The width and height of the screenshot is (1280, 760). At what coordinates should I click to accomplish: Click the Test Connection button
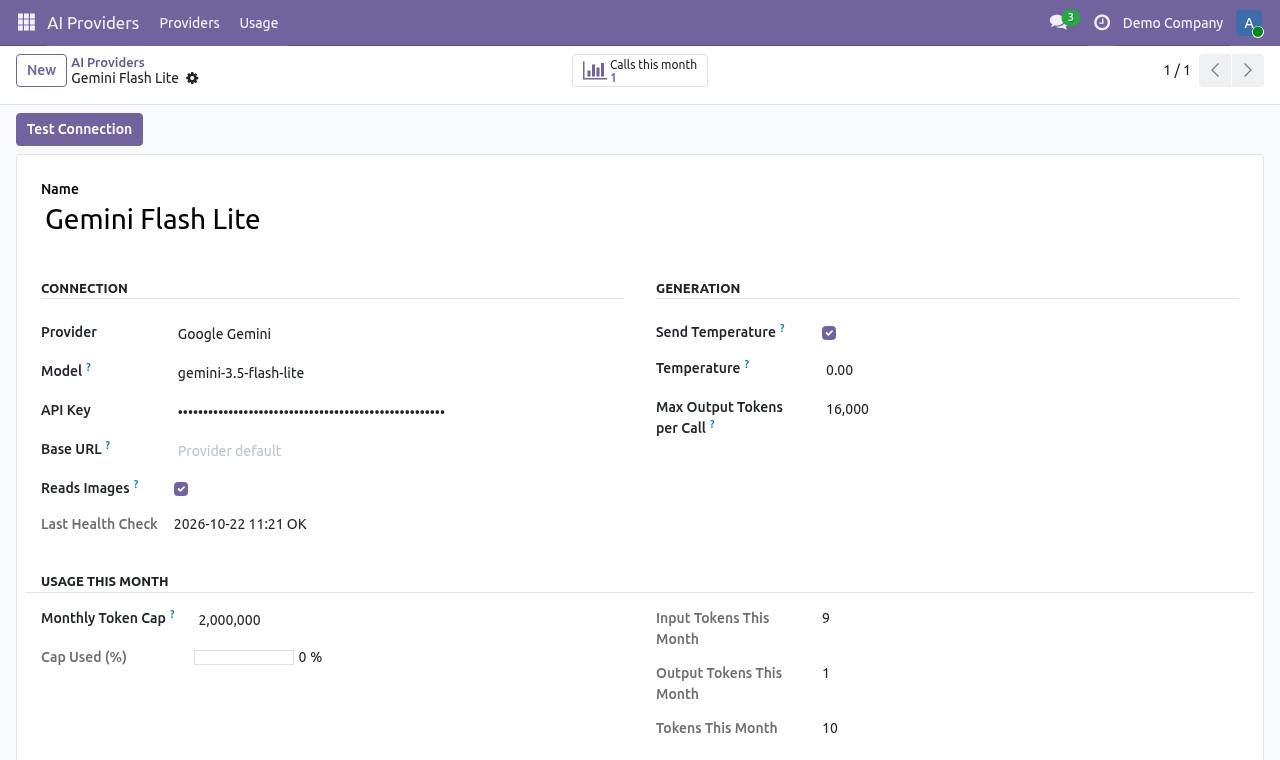click(79, 129)
